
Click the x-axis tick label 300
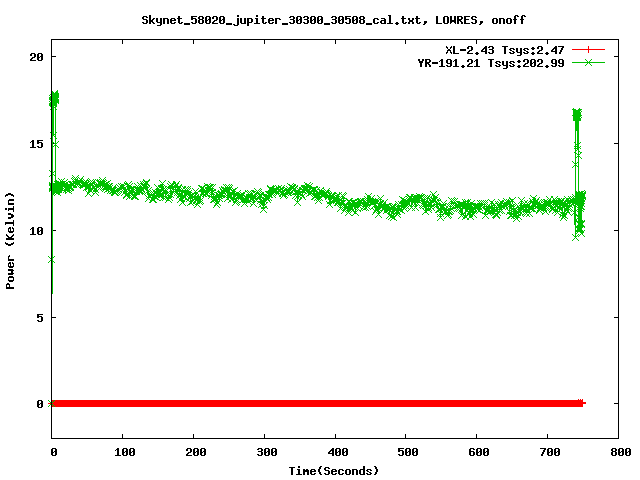pyautogui.click(x=267, y=452)
